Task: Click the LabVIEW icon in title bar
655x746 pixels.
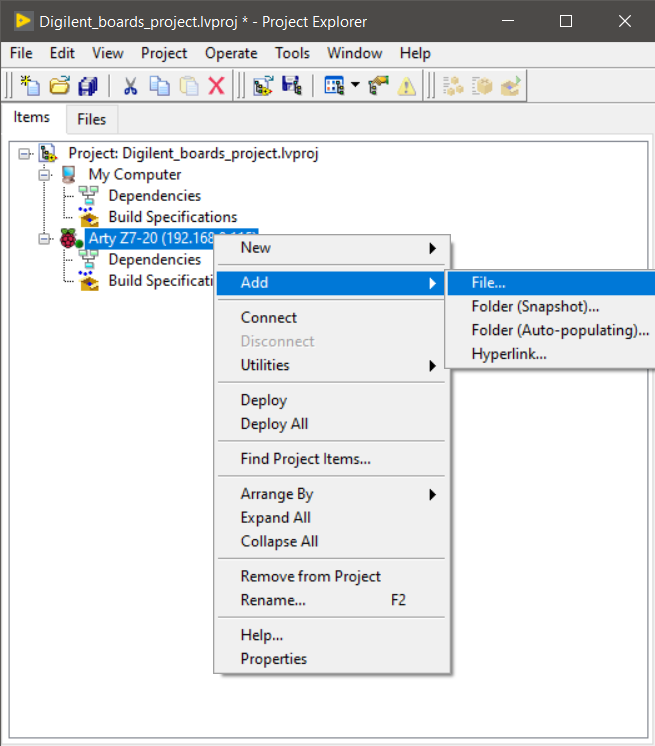Action: (x=23, y=21)
